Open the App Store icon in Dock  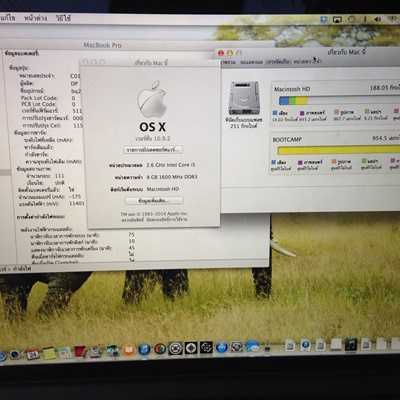tap(222, 347)
